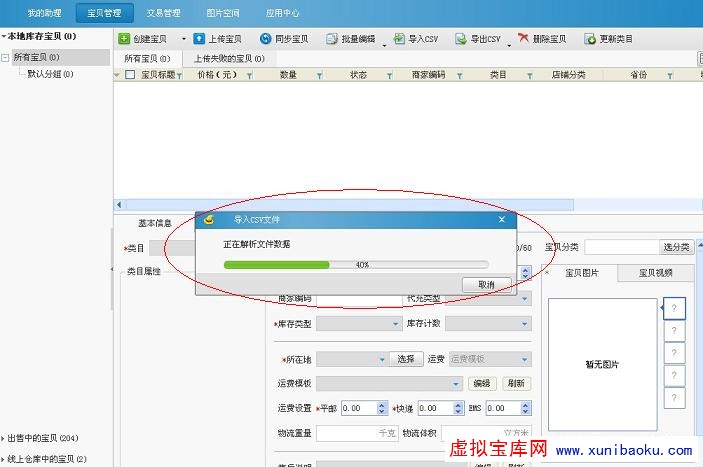This screenshot has width=703, height=467.
Task: Click 取消 to cancel the CSV import
Action: coord(486,285)
